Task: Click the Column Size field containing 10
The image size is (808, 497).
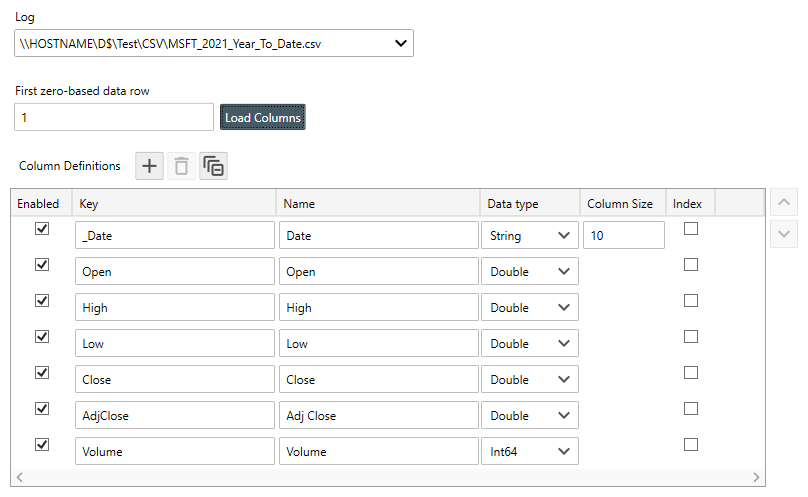Action: click(624, 236)
